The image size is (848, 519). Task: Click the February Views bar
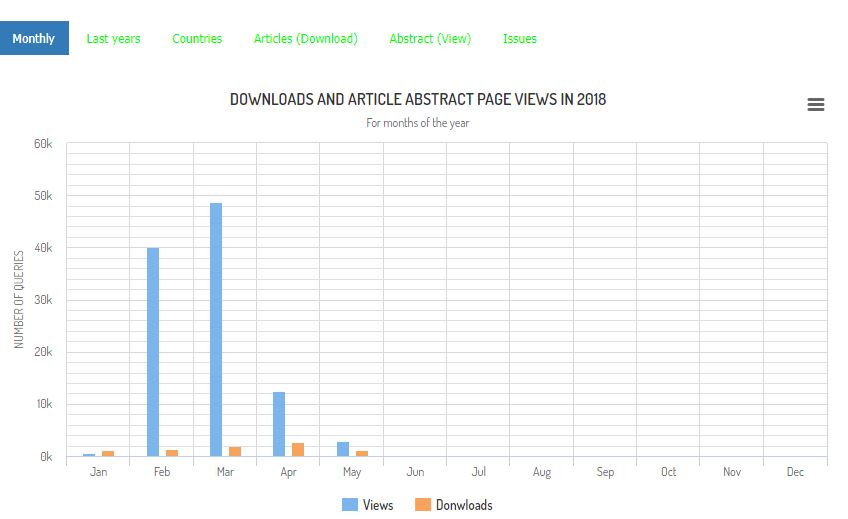tap(153, 352)
